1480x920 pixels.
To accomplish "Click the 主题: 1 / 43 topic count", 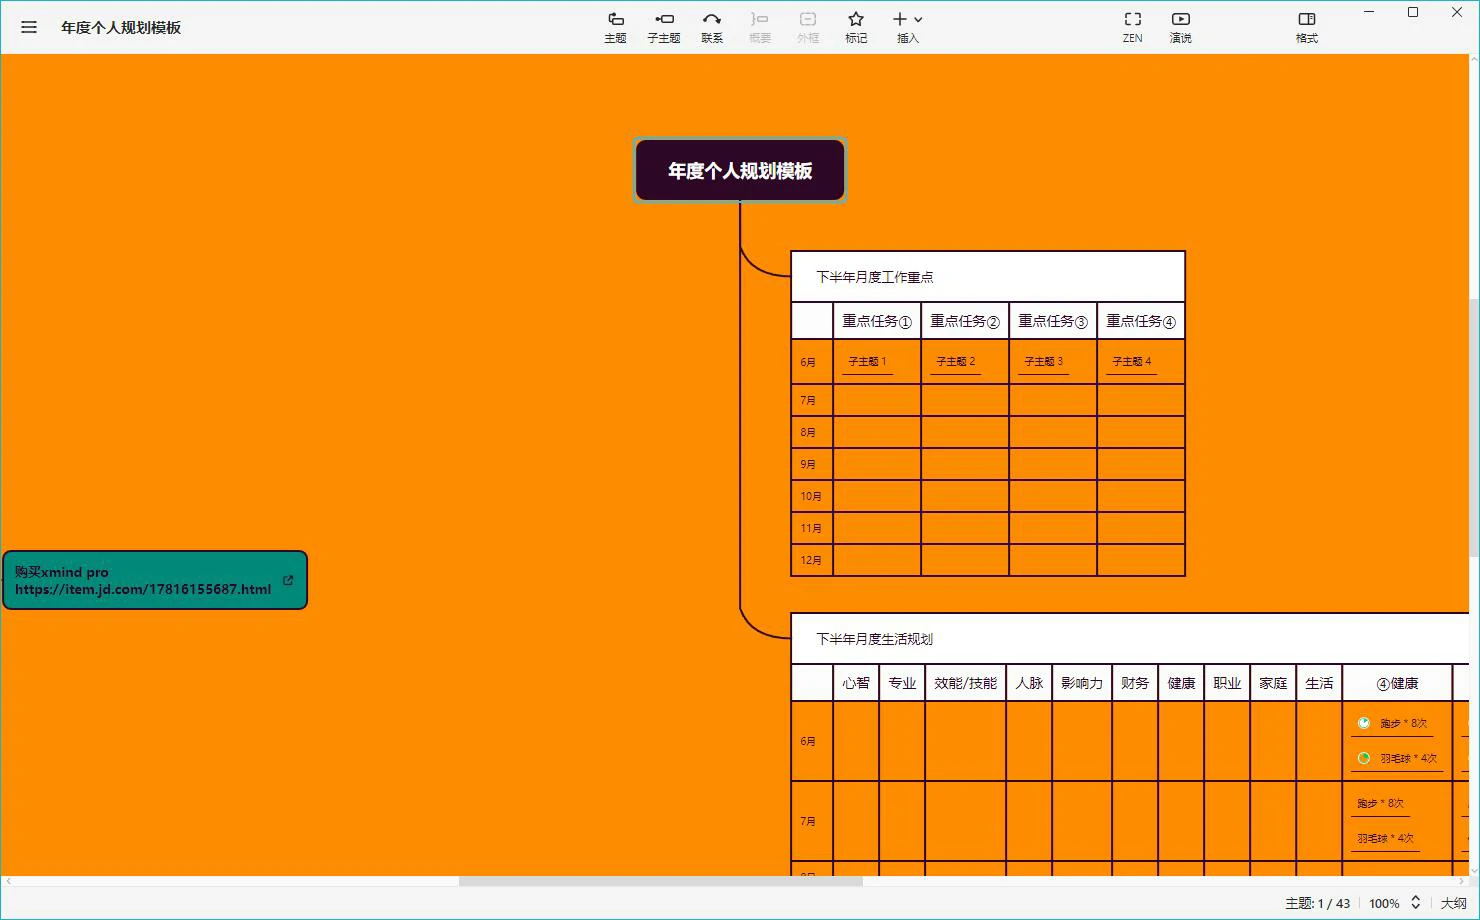I will pos(1317,903).
